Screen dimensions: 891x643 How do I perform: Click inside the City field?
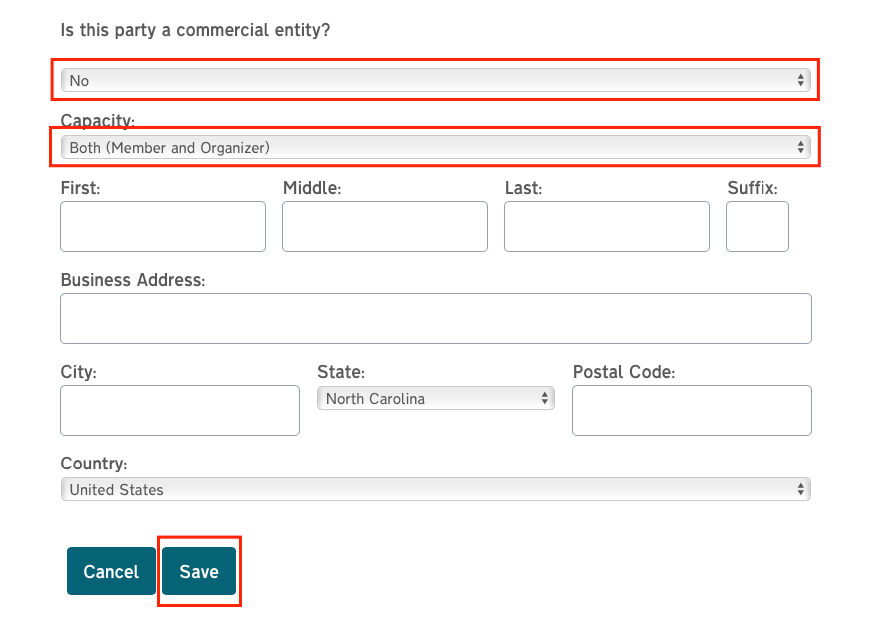(x=179, y=410)
